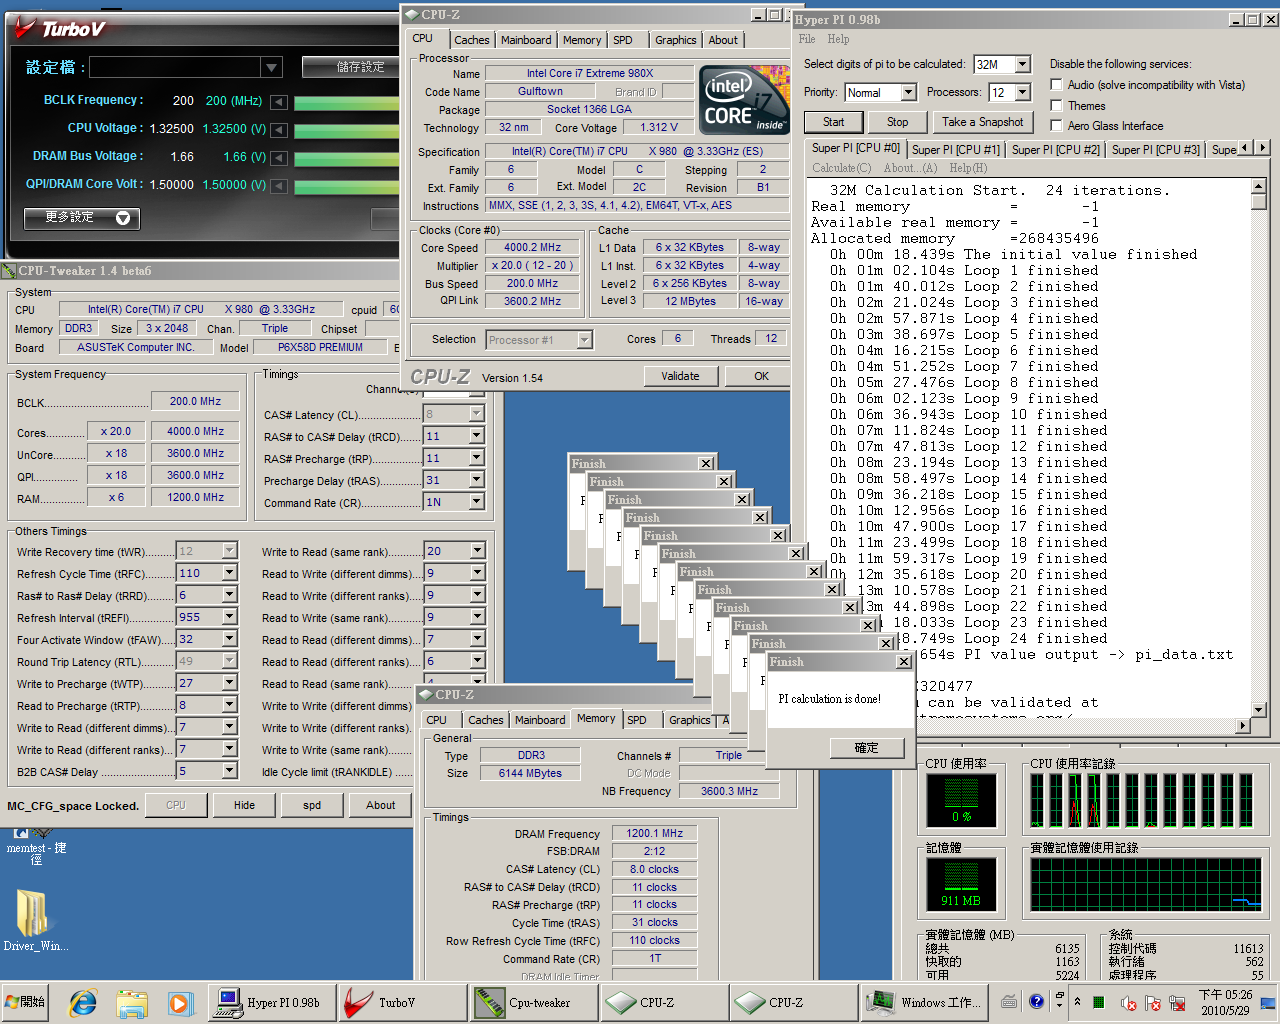Open the TurboV profile dropdown
Image resolution: width=1280 pixels, height=1024 pixels.
click(x=271, y=67)
